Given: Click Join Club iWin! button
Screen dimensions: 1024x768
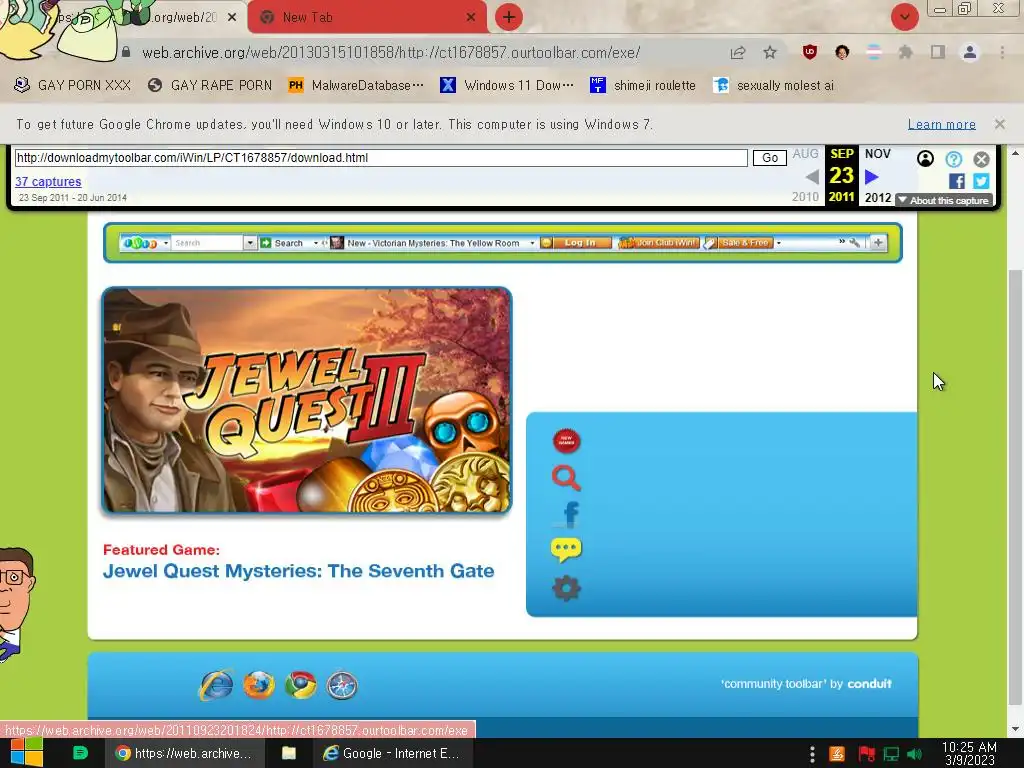Looking at the screenshot, I should pyautogui.click(x=658, y=243).
